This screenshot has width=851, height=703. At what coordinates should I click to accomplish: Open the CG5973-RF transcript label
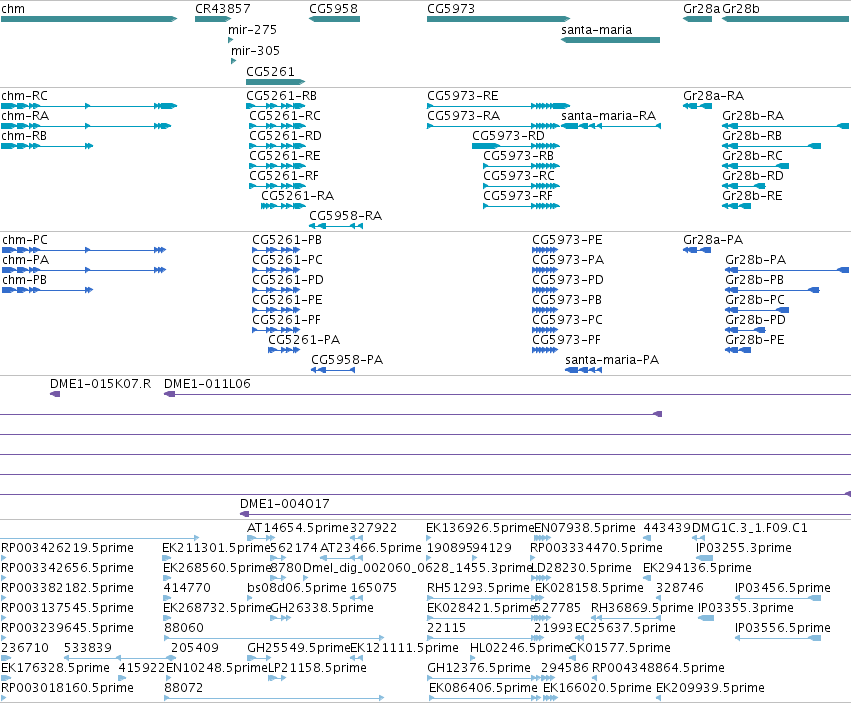(x=518, y=197)
